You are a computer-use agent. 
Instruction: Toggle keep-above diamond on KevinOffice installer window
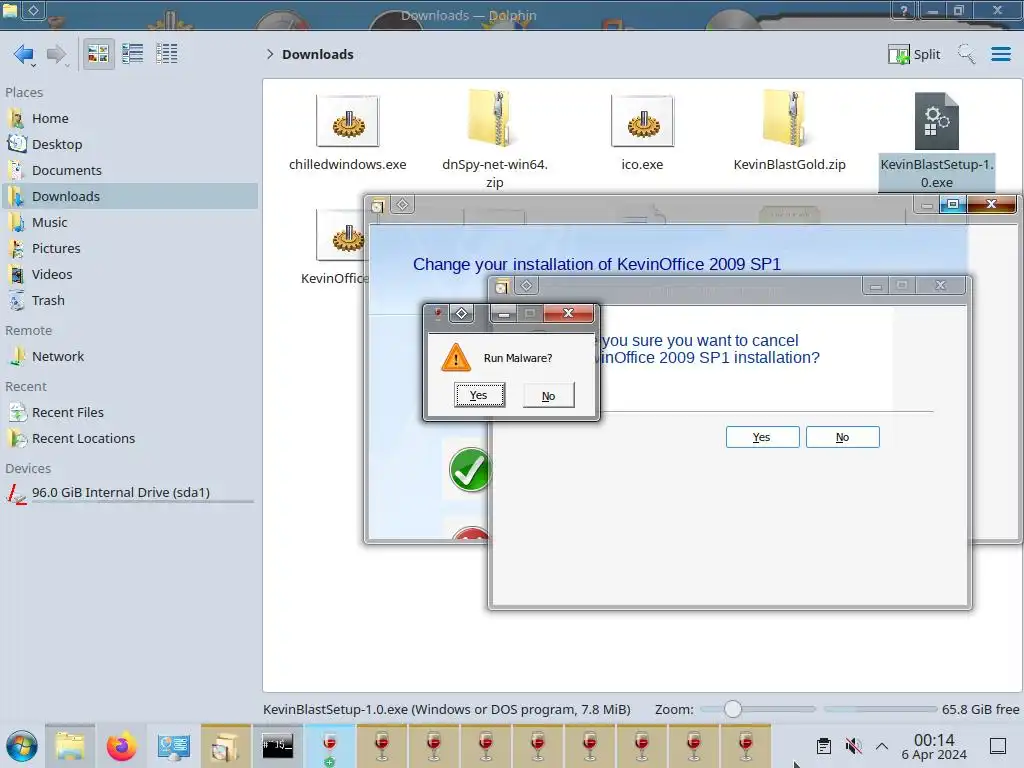click(x=402, y=205)
